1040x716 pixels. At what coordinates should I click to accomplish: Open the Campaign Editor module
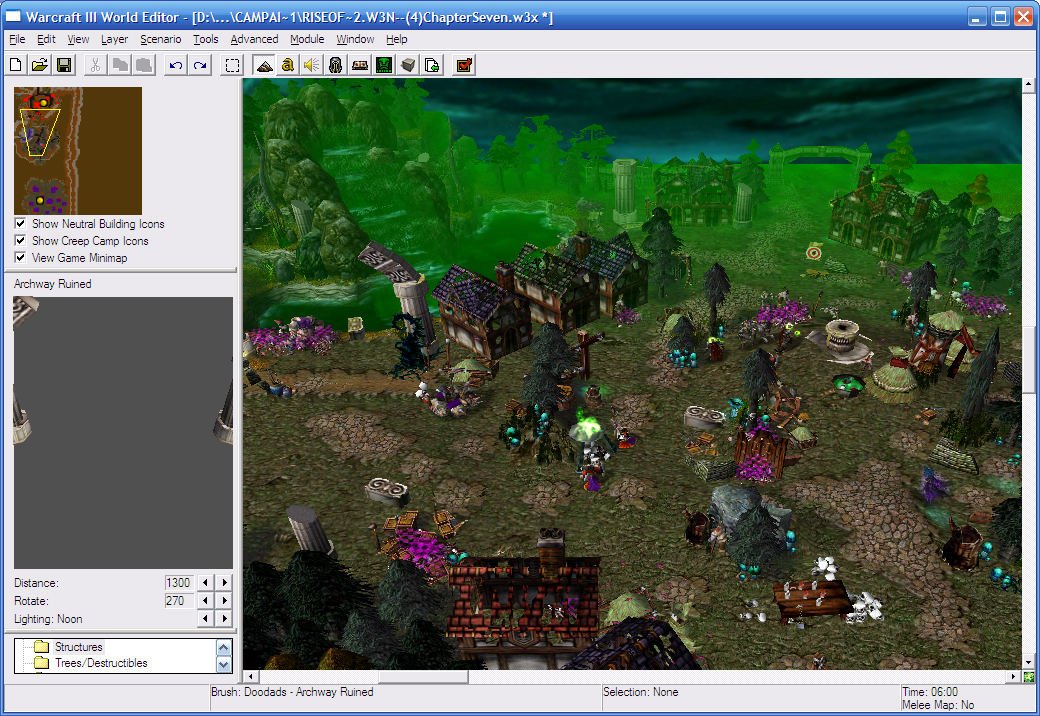click(x=359, y=65)
